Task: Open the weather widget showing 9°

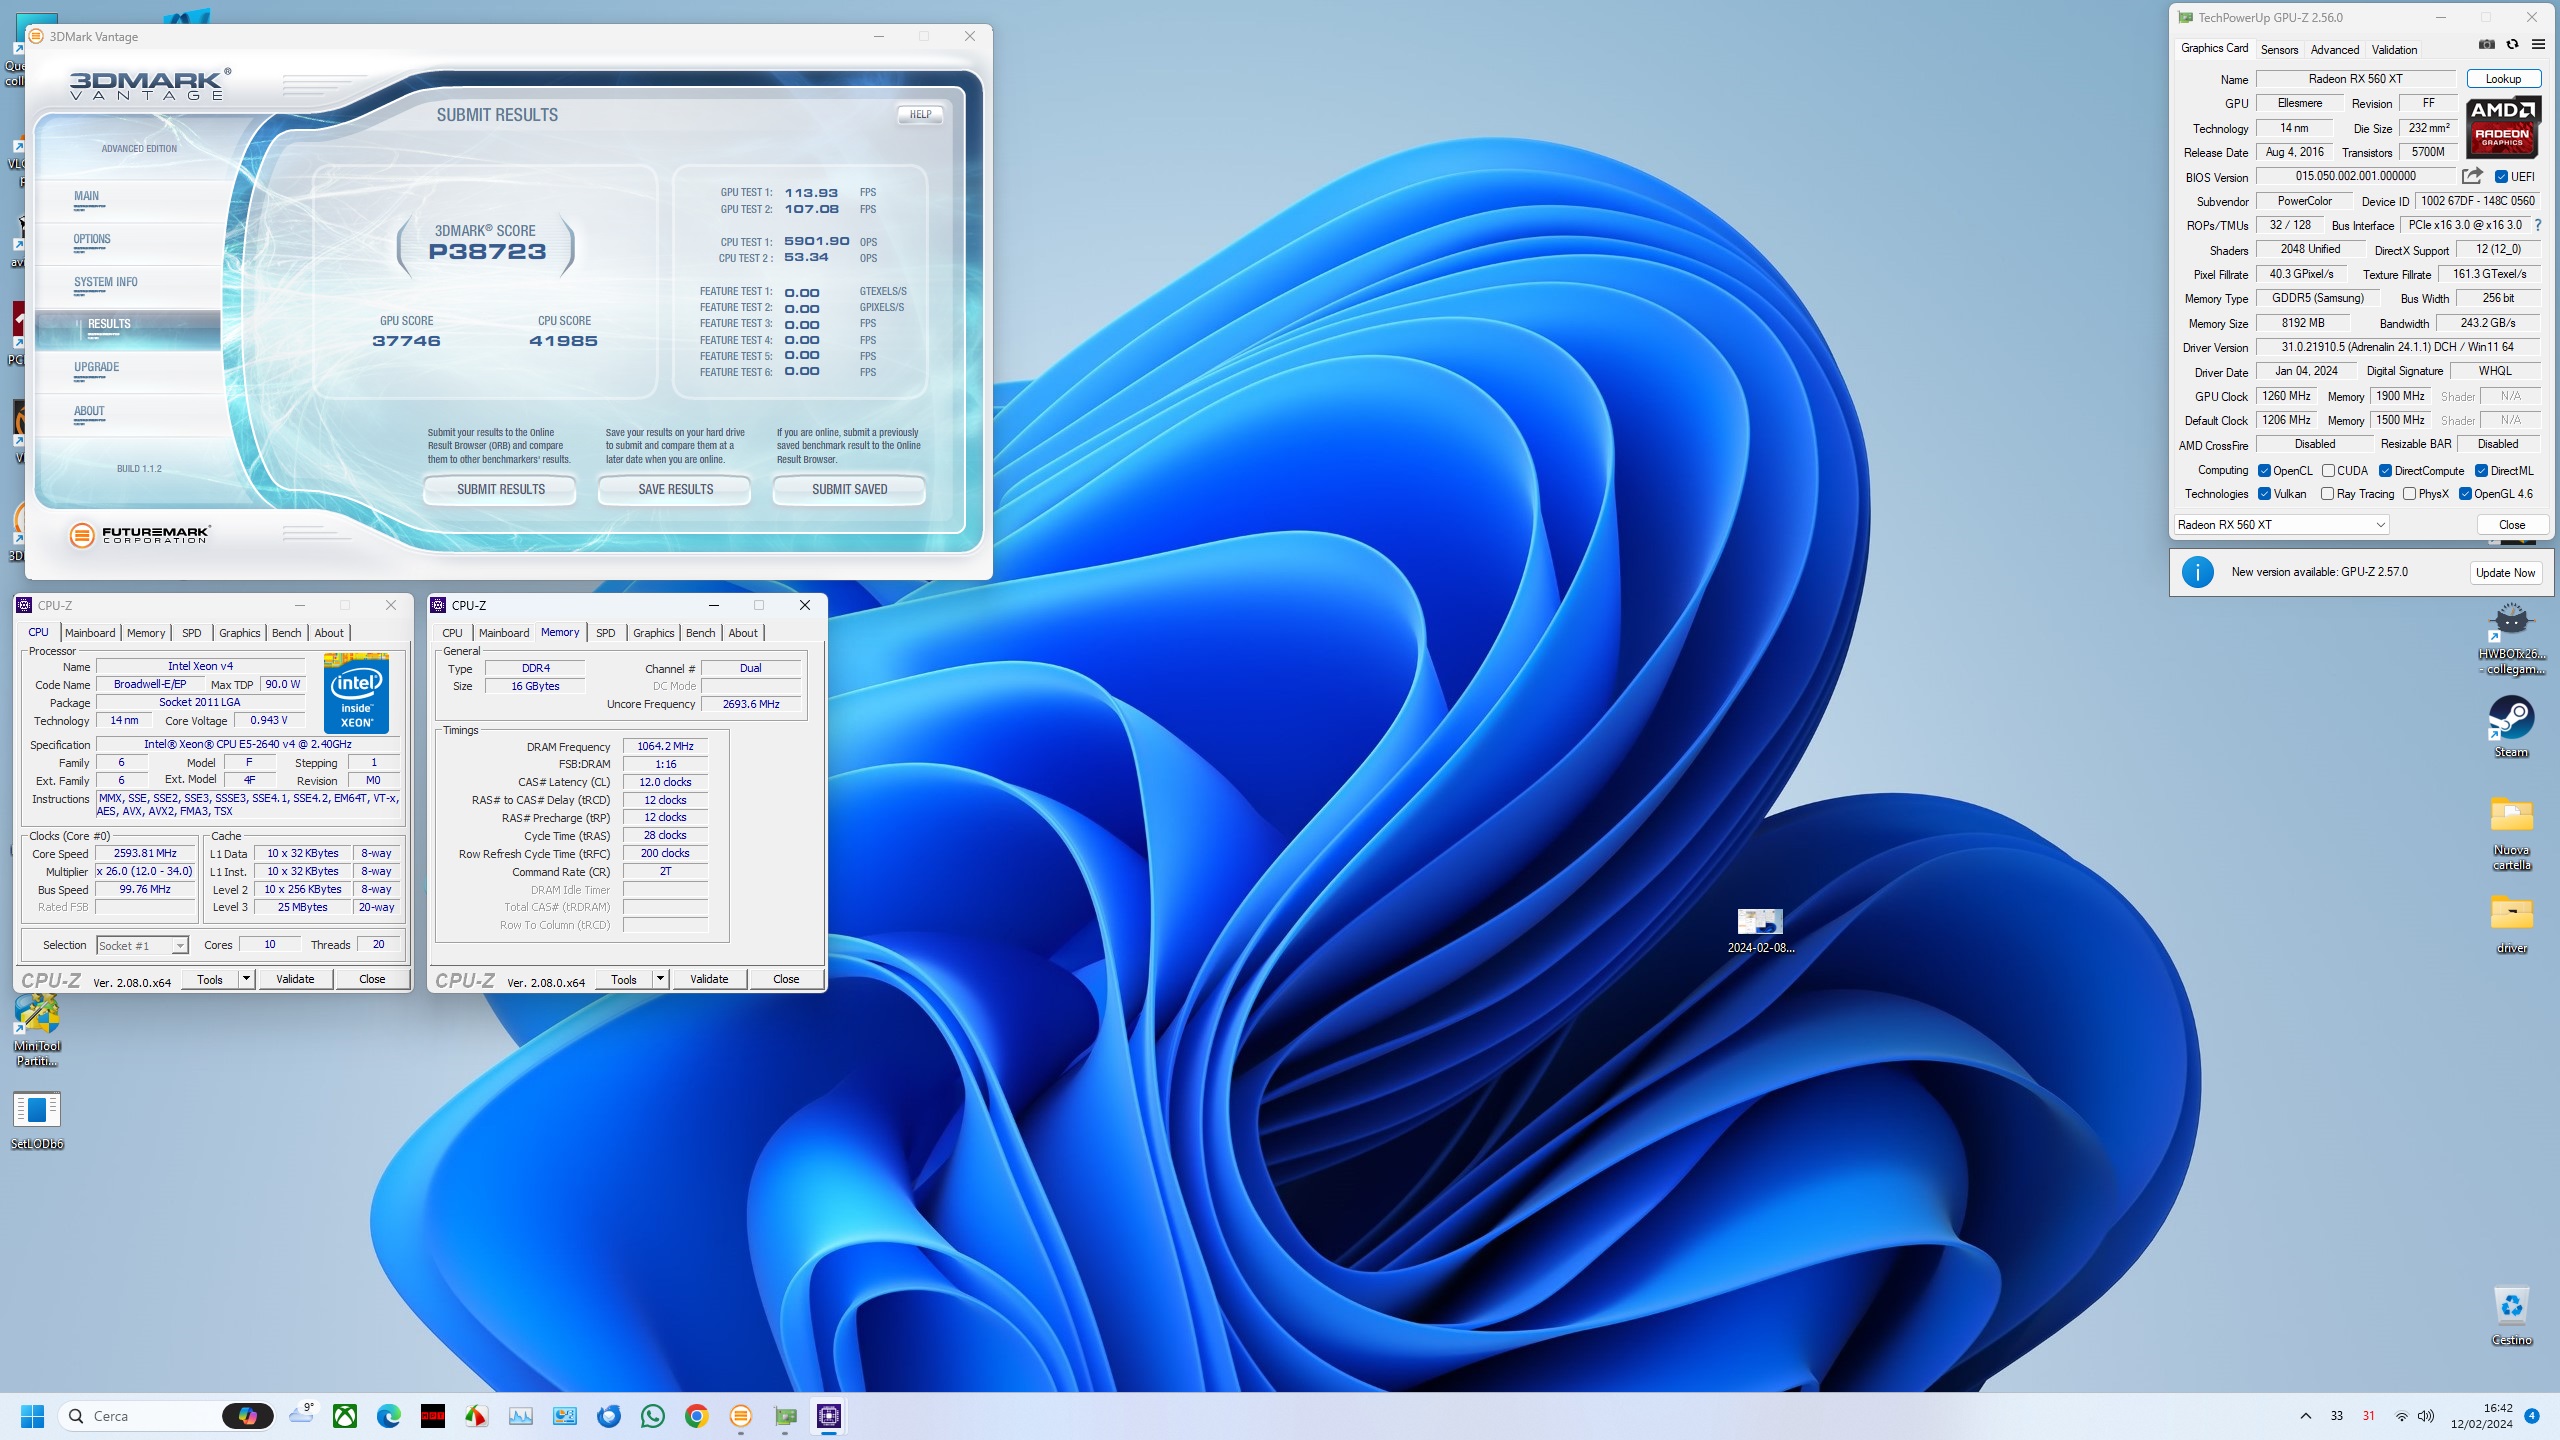Action: (301, 1414)
